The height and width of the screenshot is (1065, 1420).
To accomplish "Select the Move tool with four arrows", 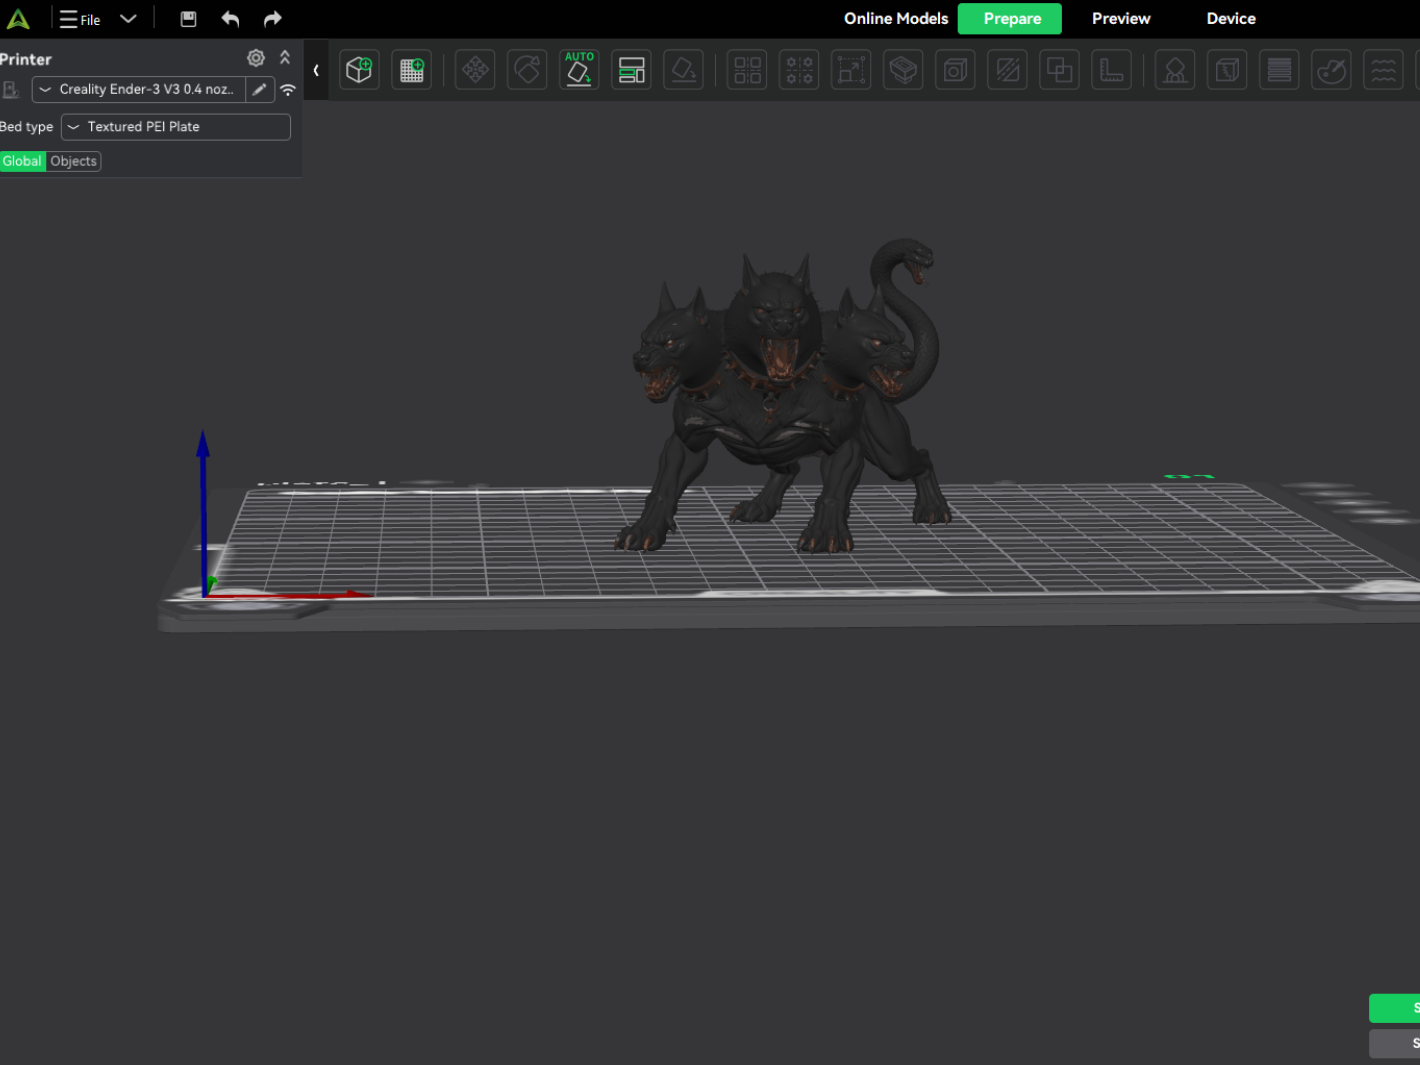I will click(475, 70).
